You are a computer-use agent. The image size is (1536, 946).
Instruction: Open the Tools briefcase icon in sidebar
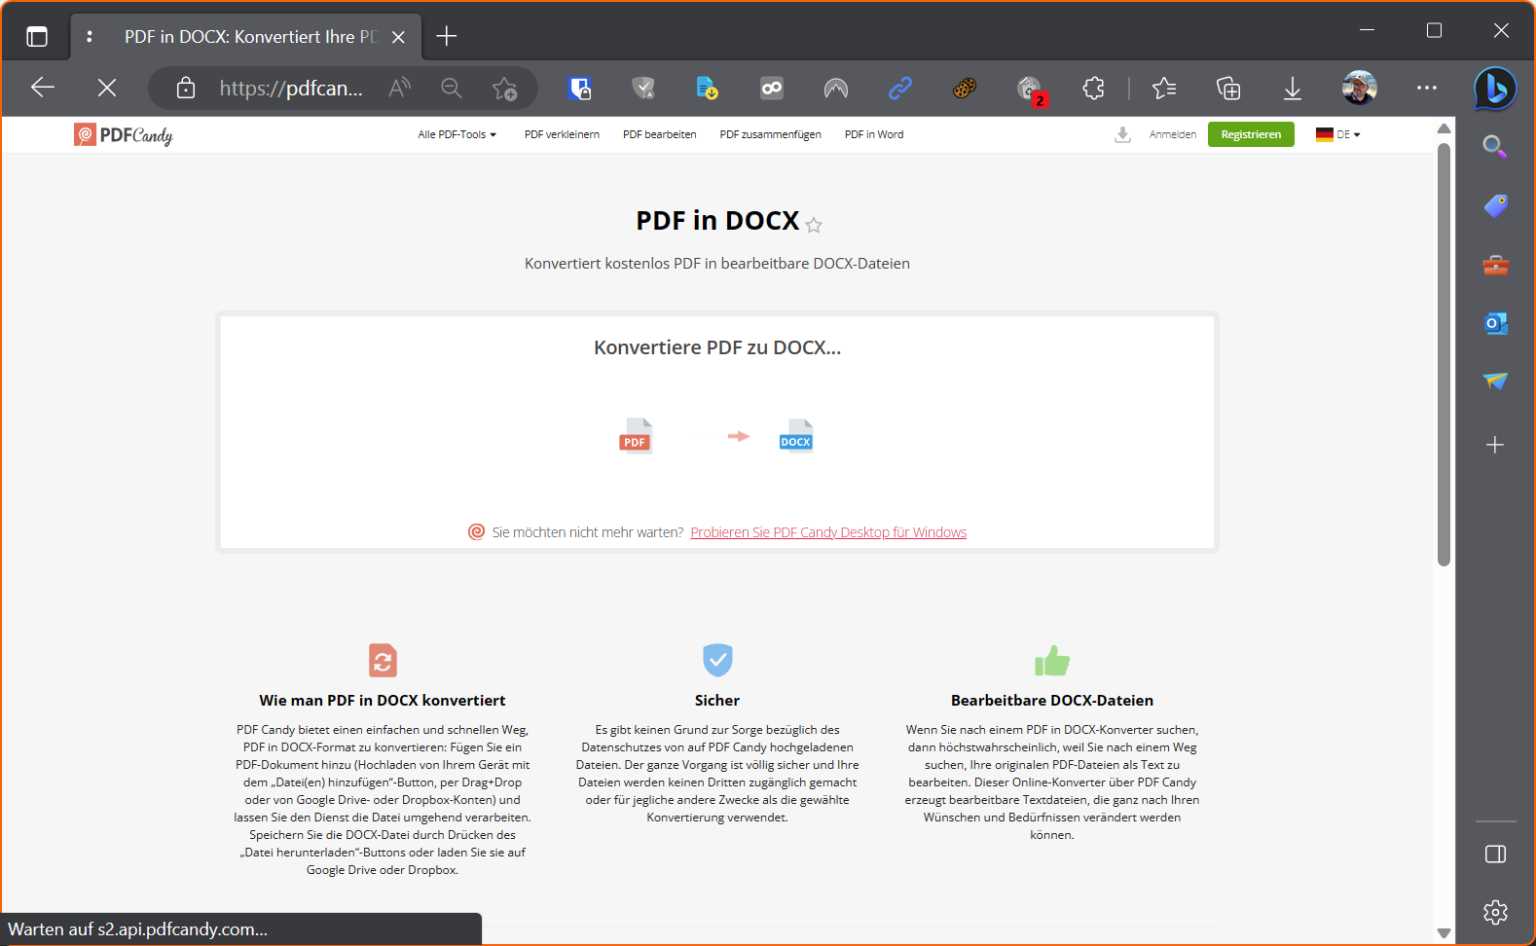pyautogui.click(x=1494, y=264)
